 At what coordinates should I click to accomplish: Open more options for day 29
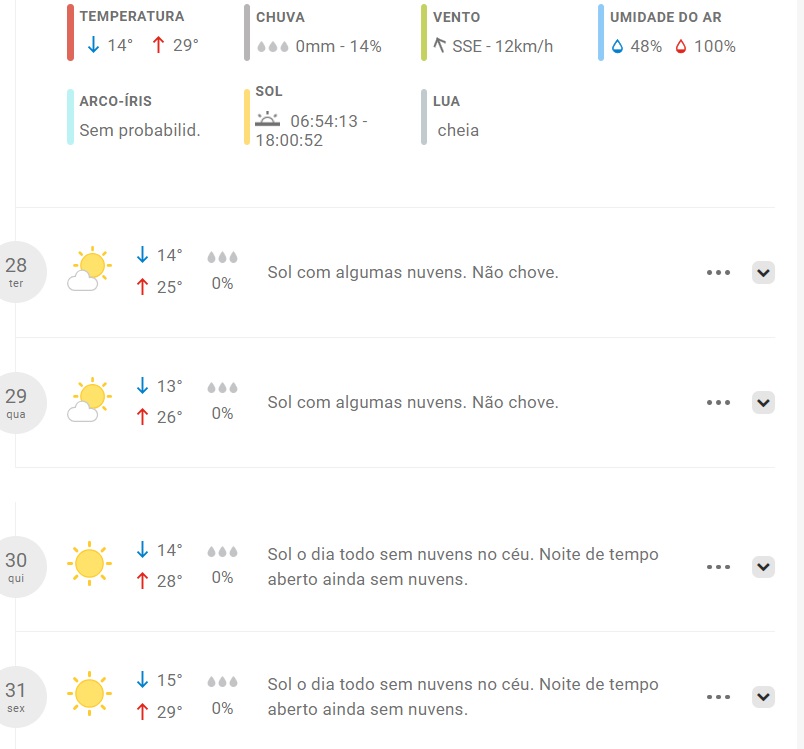(x=718, y=403)
